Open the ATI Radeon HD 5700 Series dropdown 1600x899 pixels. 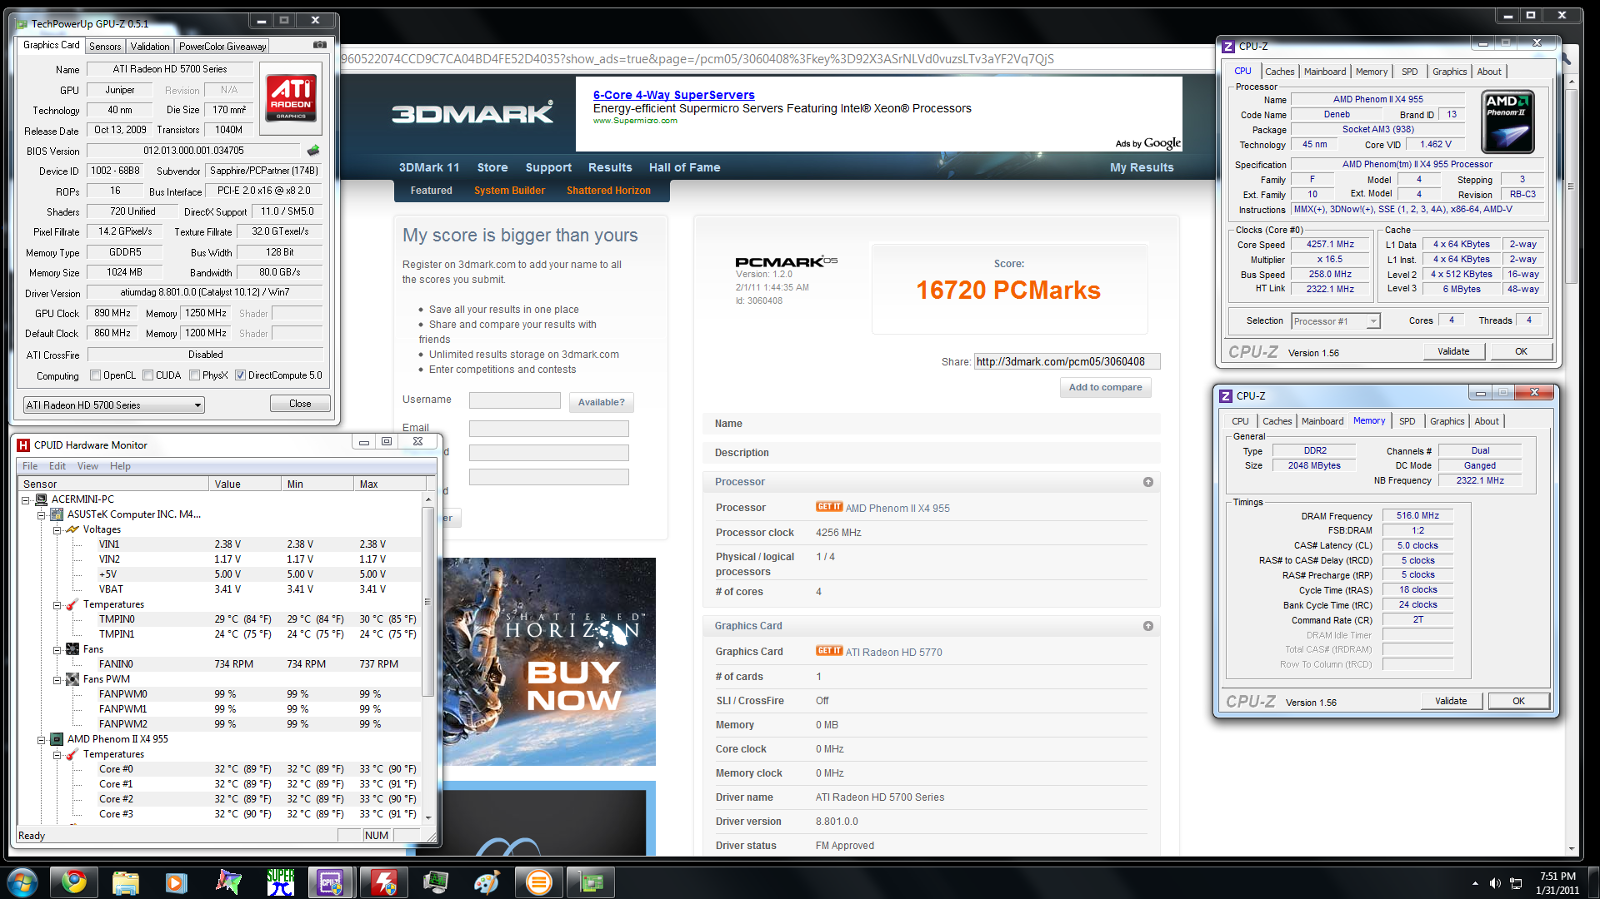114,405
